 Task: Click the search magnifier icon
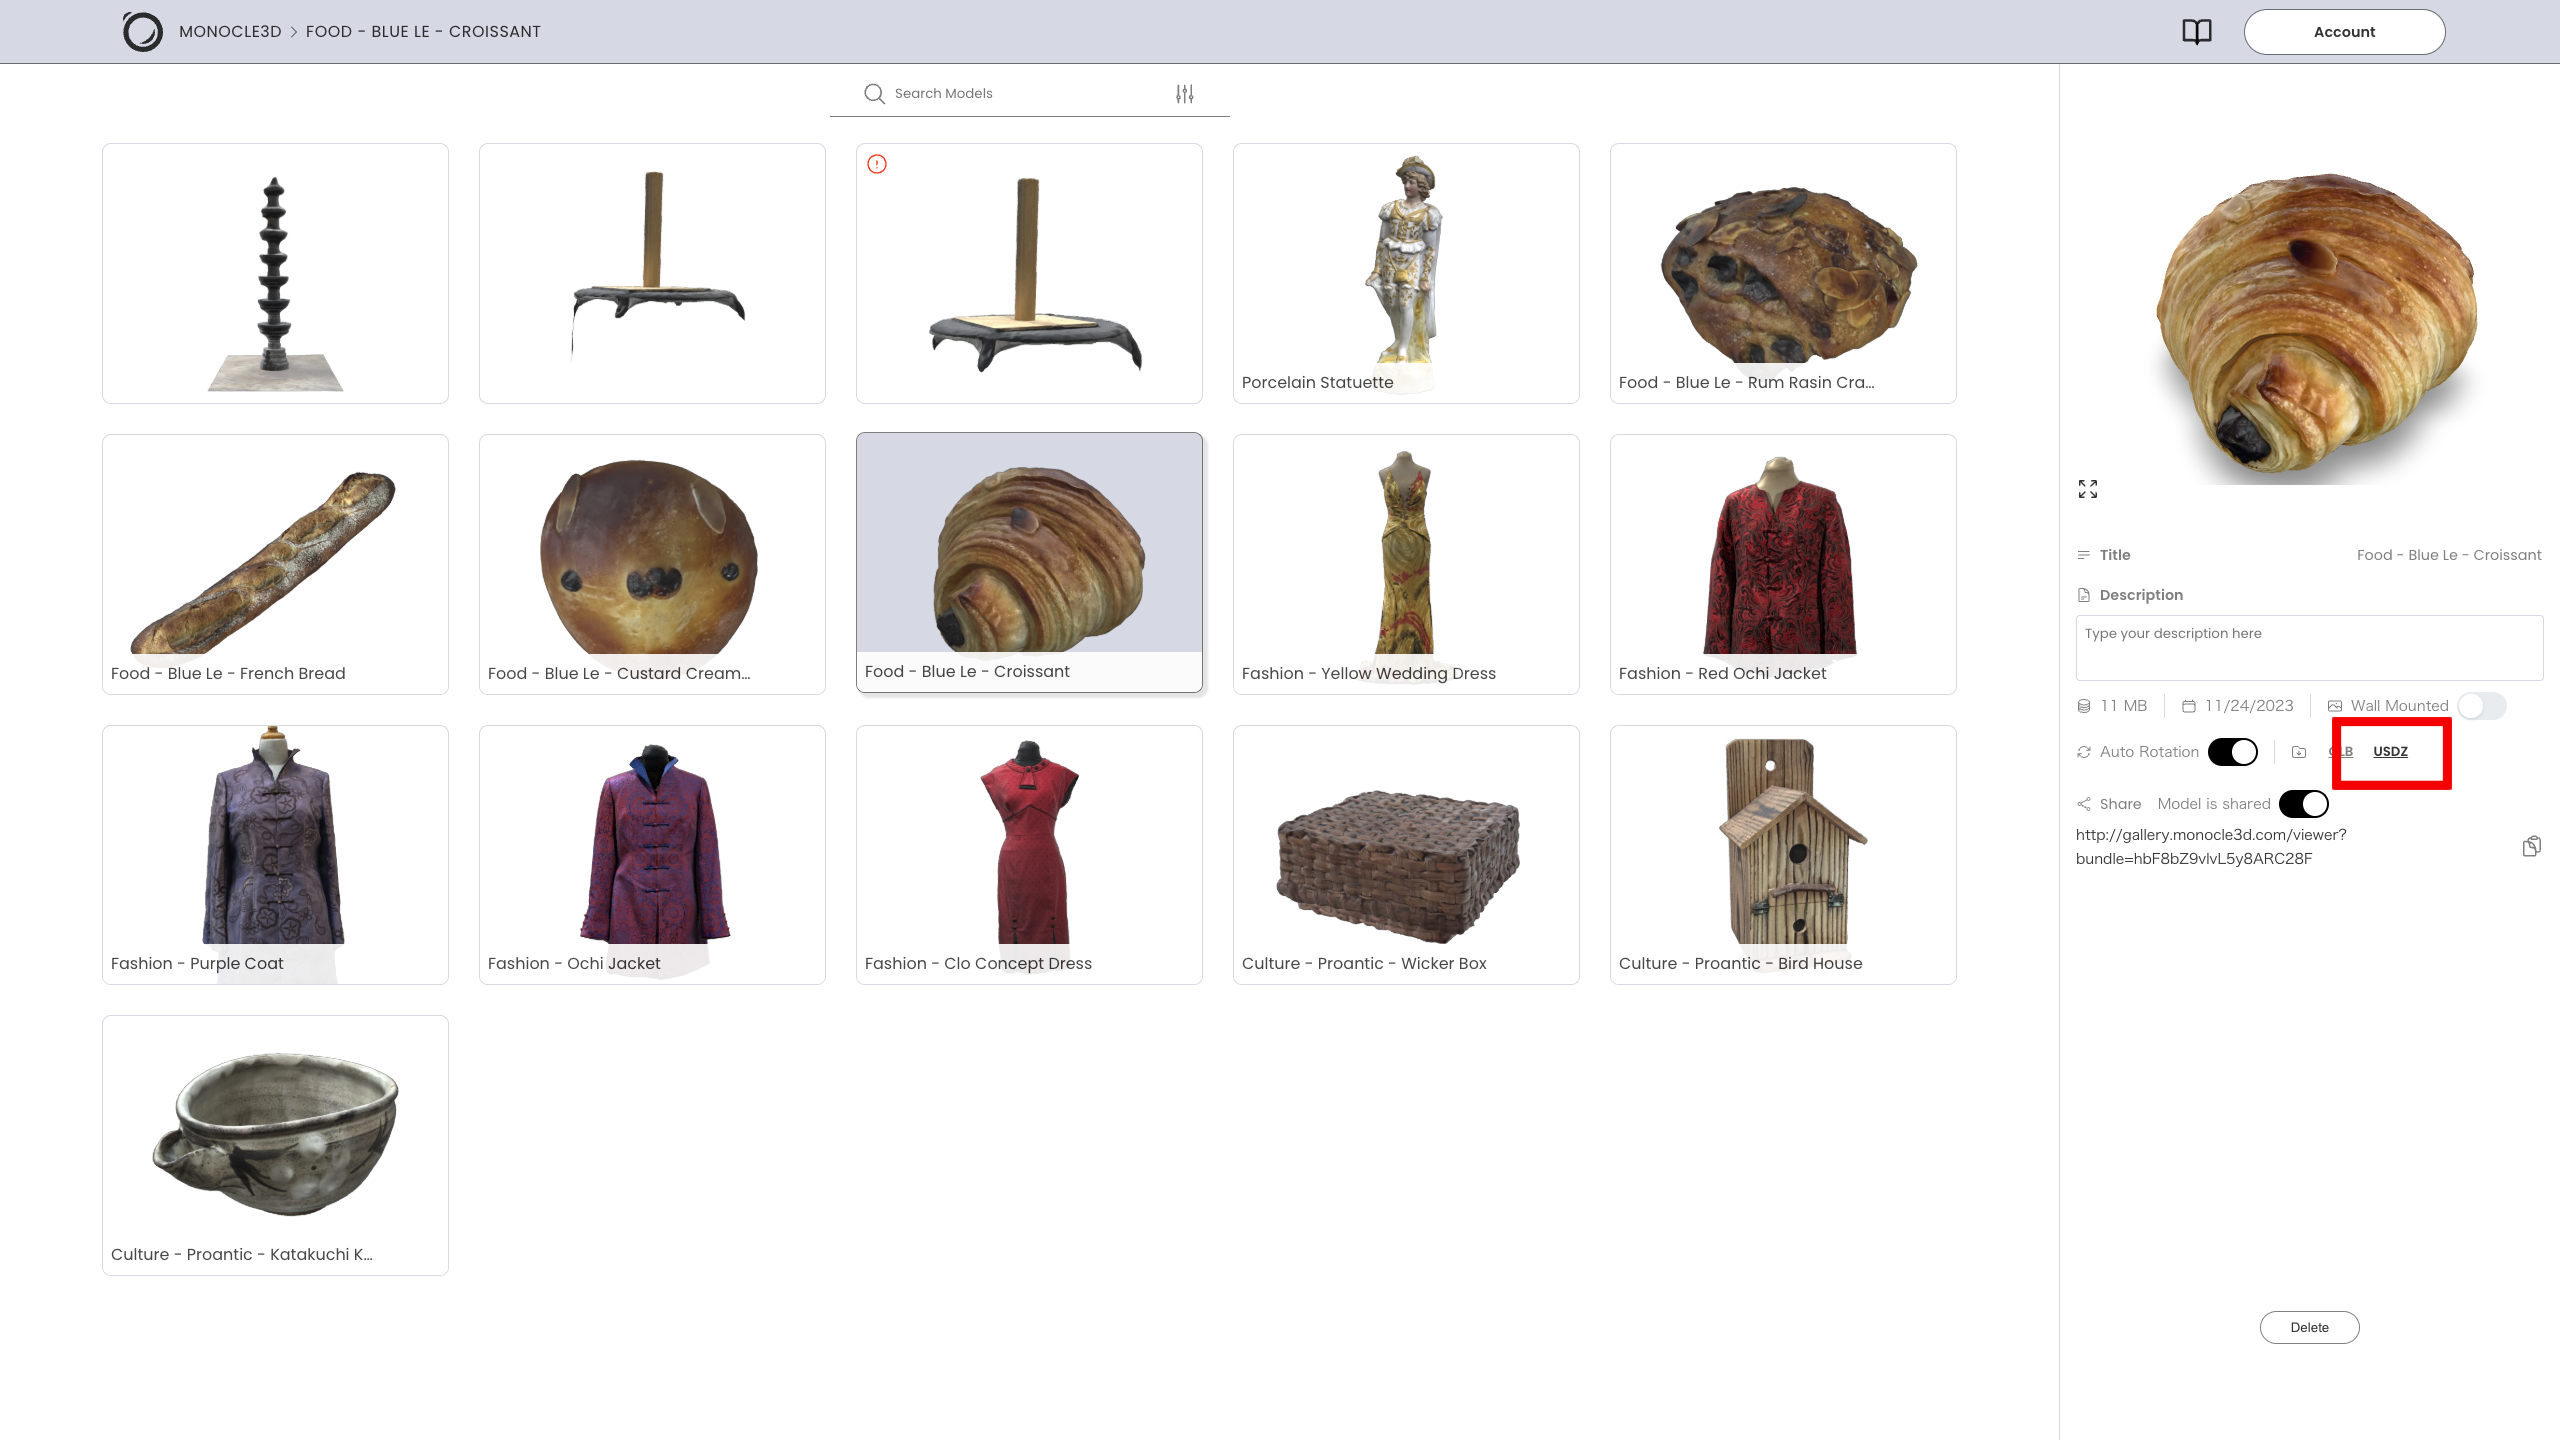[874, 94]
